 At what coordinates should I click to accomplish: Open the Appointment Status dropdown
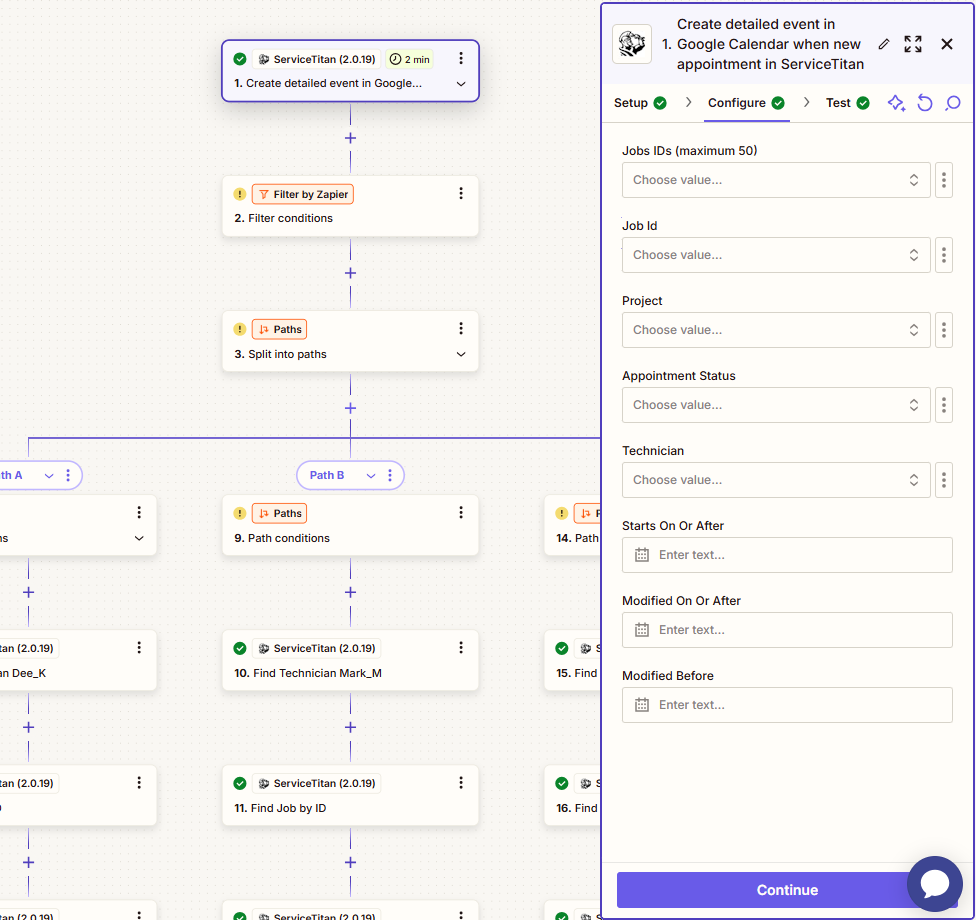point(776,405)
